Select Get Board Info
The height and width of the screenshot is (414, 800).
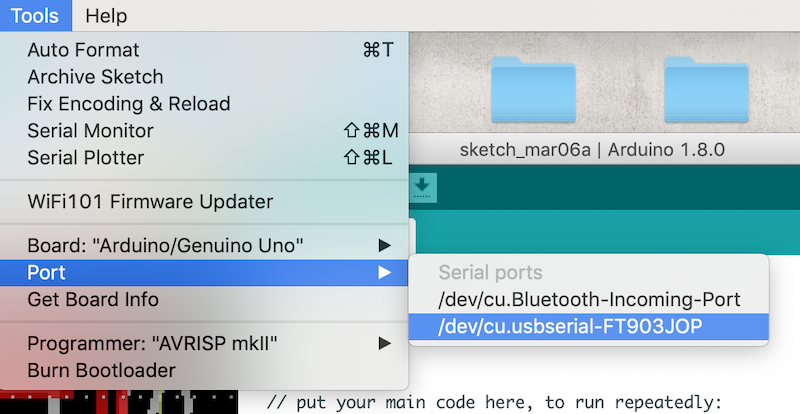click(x=204, y=300)
